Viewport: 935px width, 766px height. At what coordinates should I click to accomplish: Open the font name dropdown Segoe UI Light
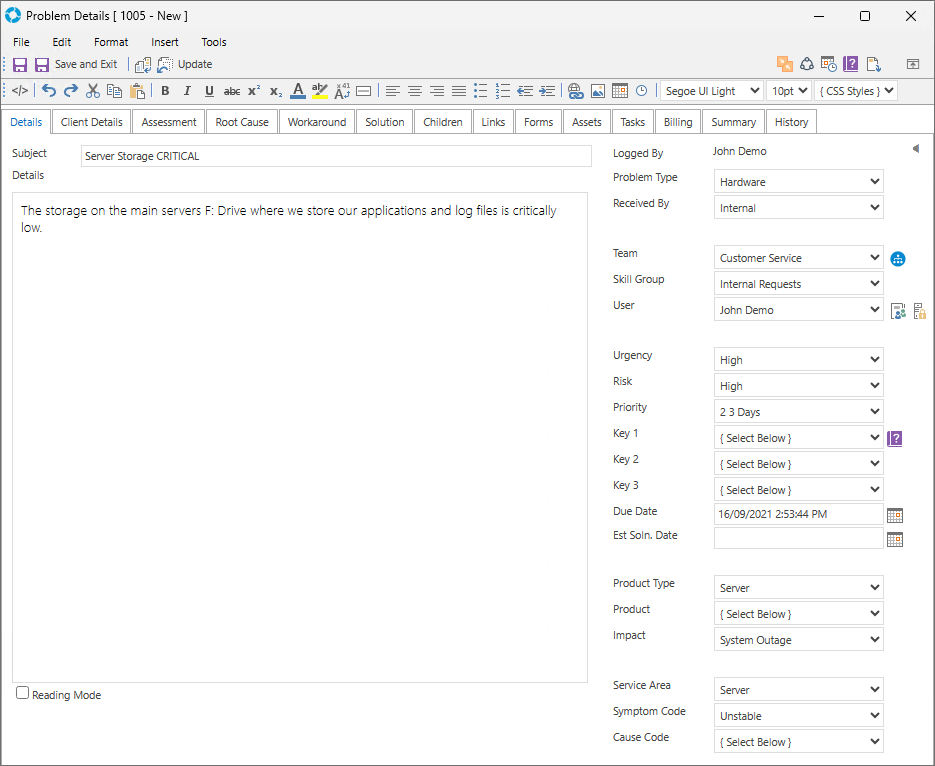pyautogui.click(x=710, y=91)
